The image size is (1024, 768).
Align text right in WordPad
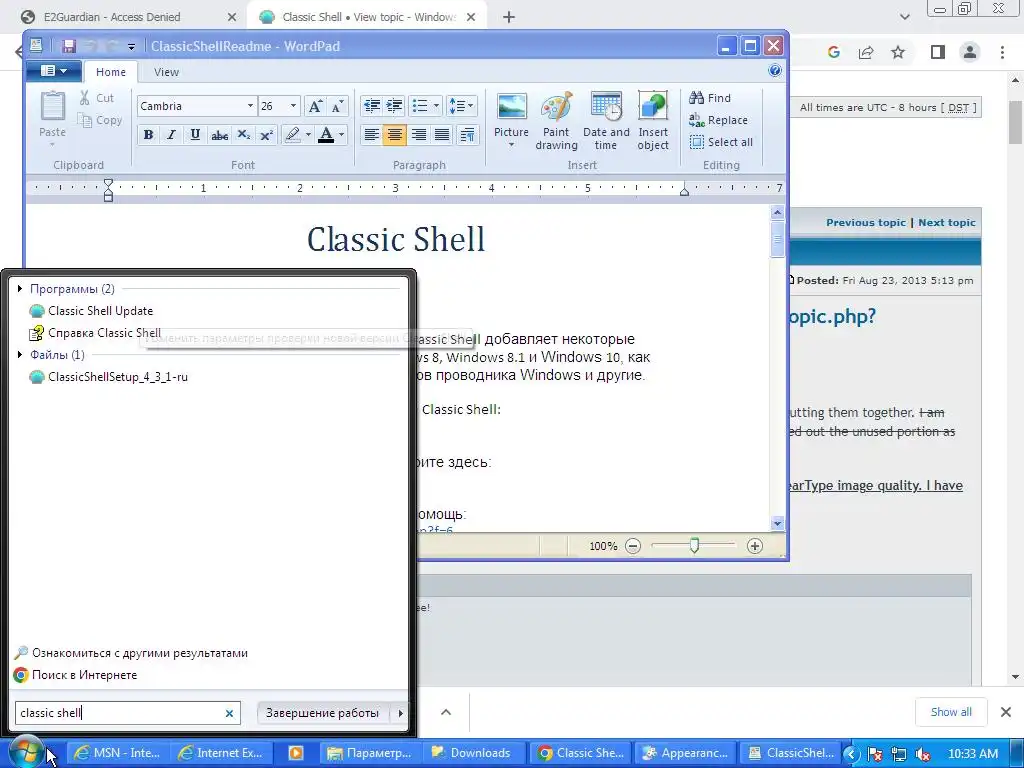click(x=419, y=135)
